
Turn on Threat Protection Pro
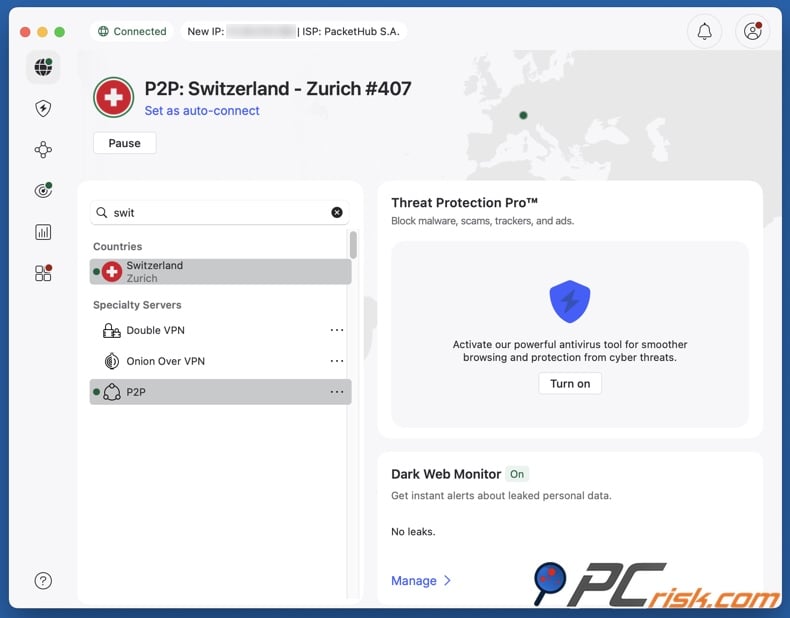(x=570, y=384)
